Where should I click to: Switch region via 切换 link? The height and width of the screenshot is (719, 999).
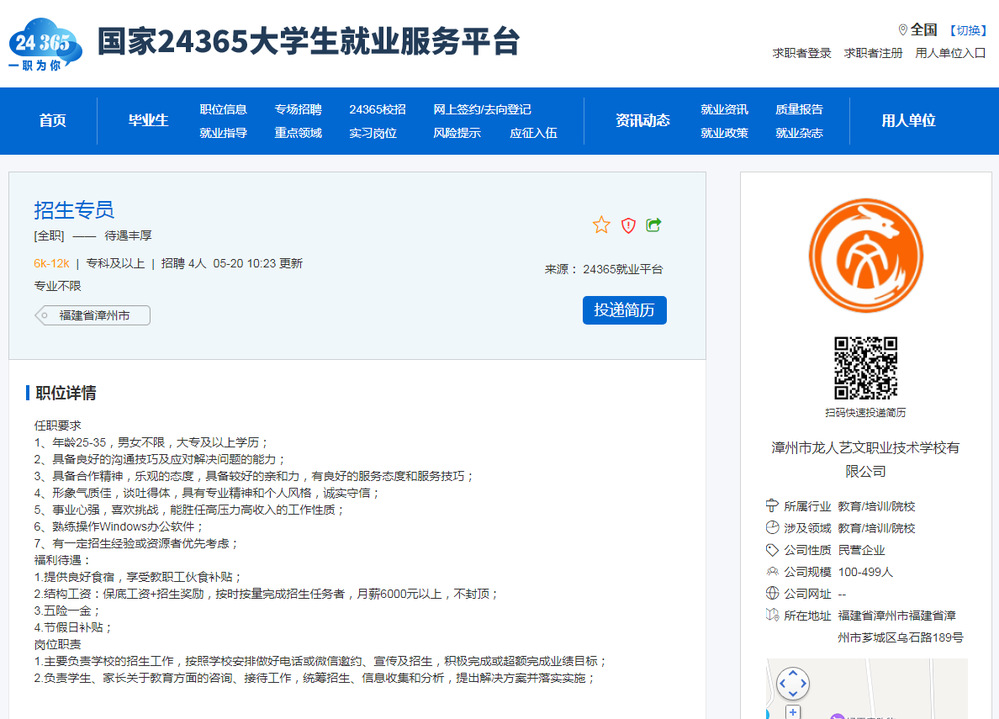pyautogui.click(x=967, y=30)
